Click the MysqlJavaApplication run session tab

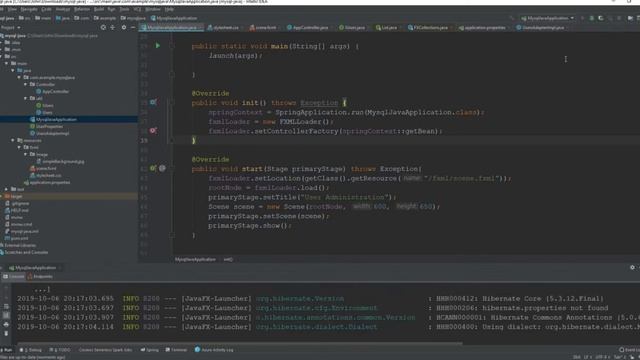point(34,268)
